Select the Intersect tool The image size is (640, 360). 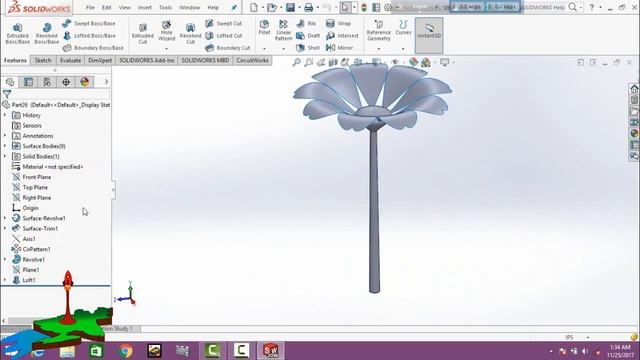(342, 36)
